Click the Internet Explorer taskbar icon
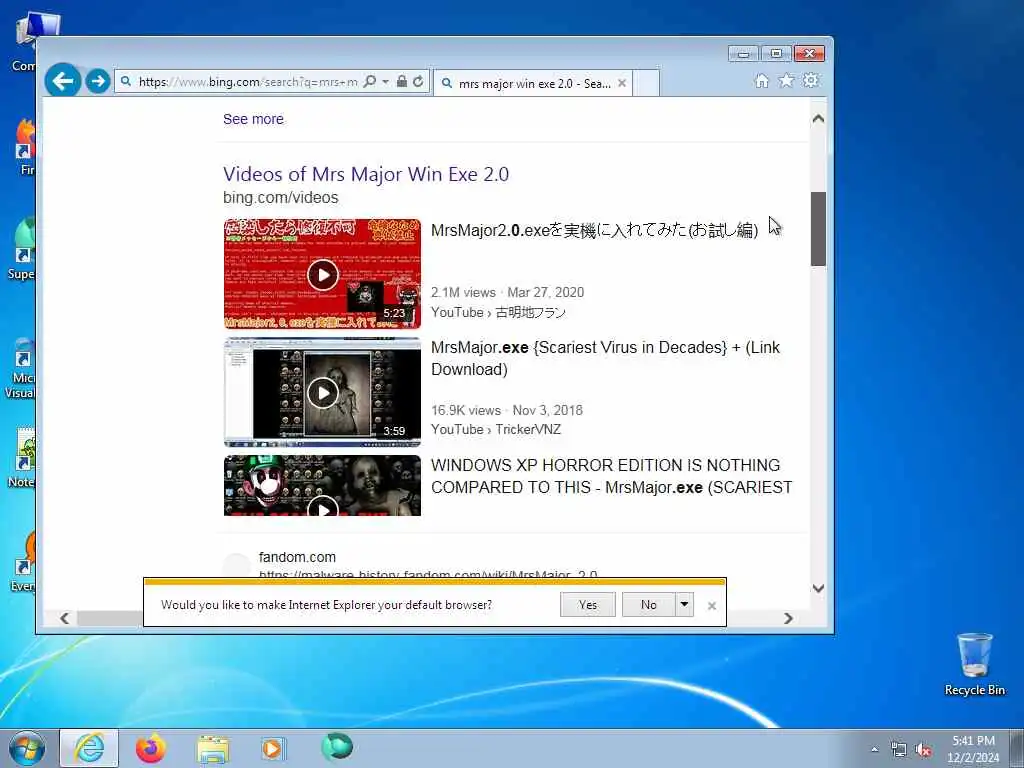 89,748
